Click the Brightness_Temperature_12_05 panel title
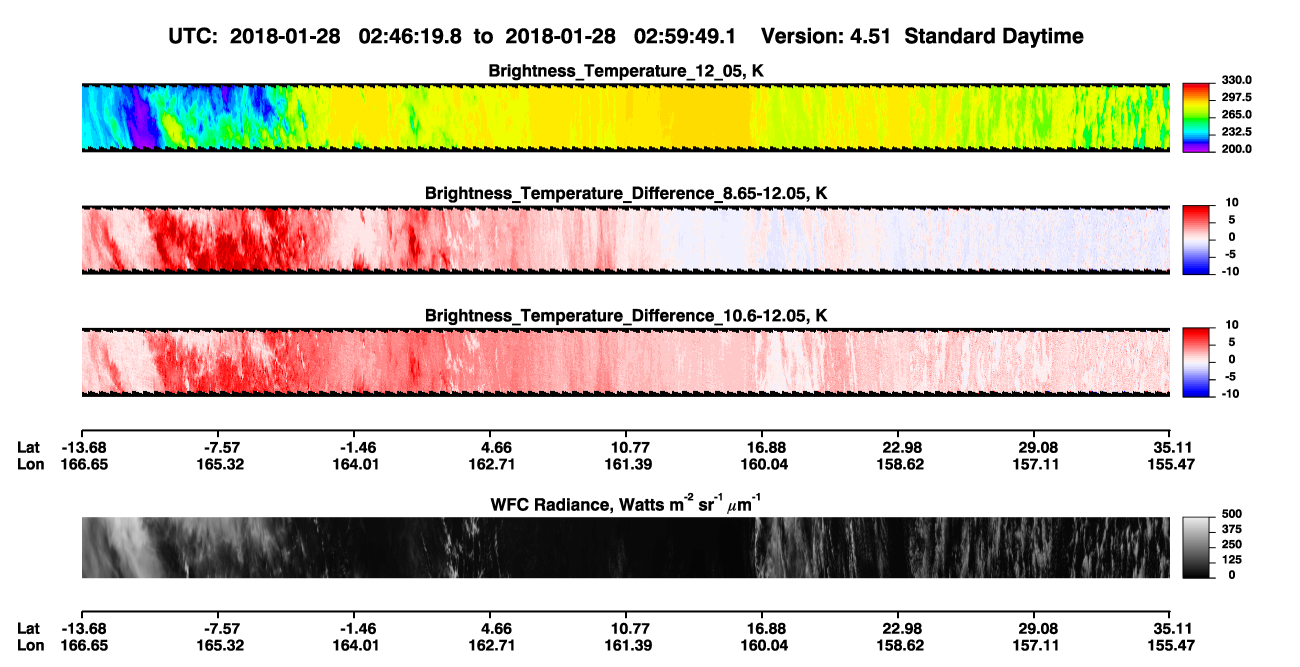 [x=626, y=72]
